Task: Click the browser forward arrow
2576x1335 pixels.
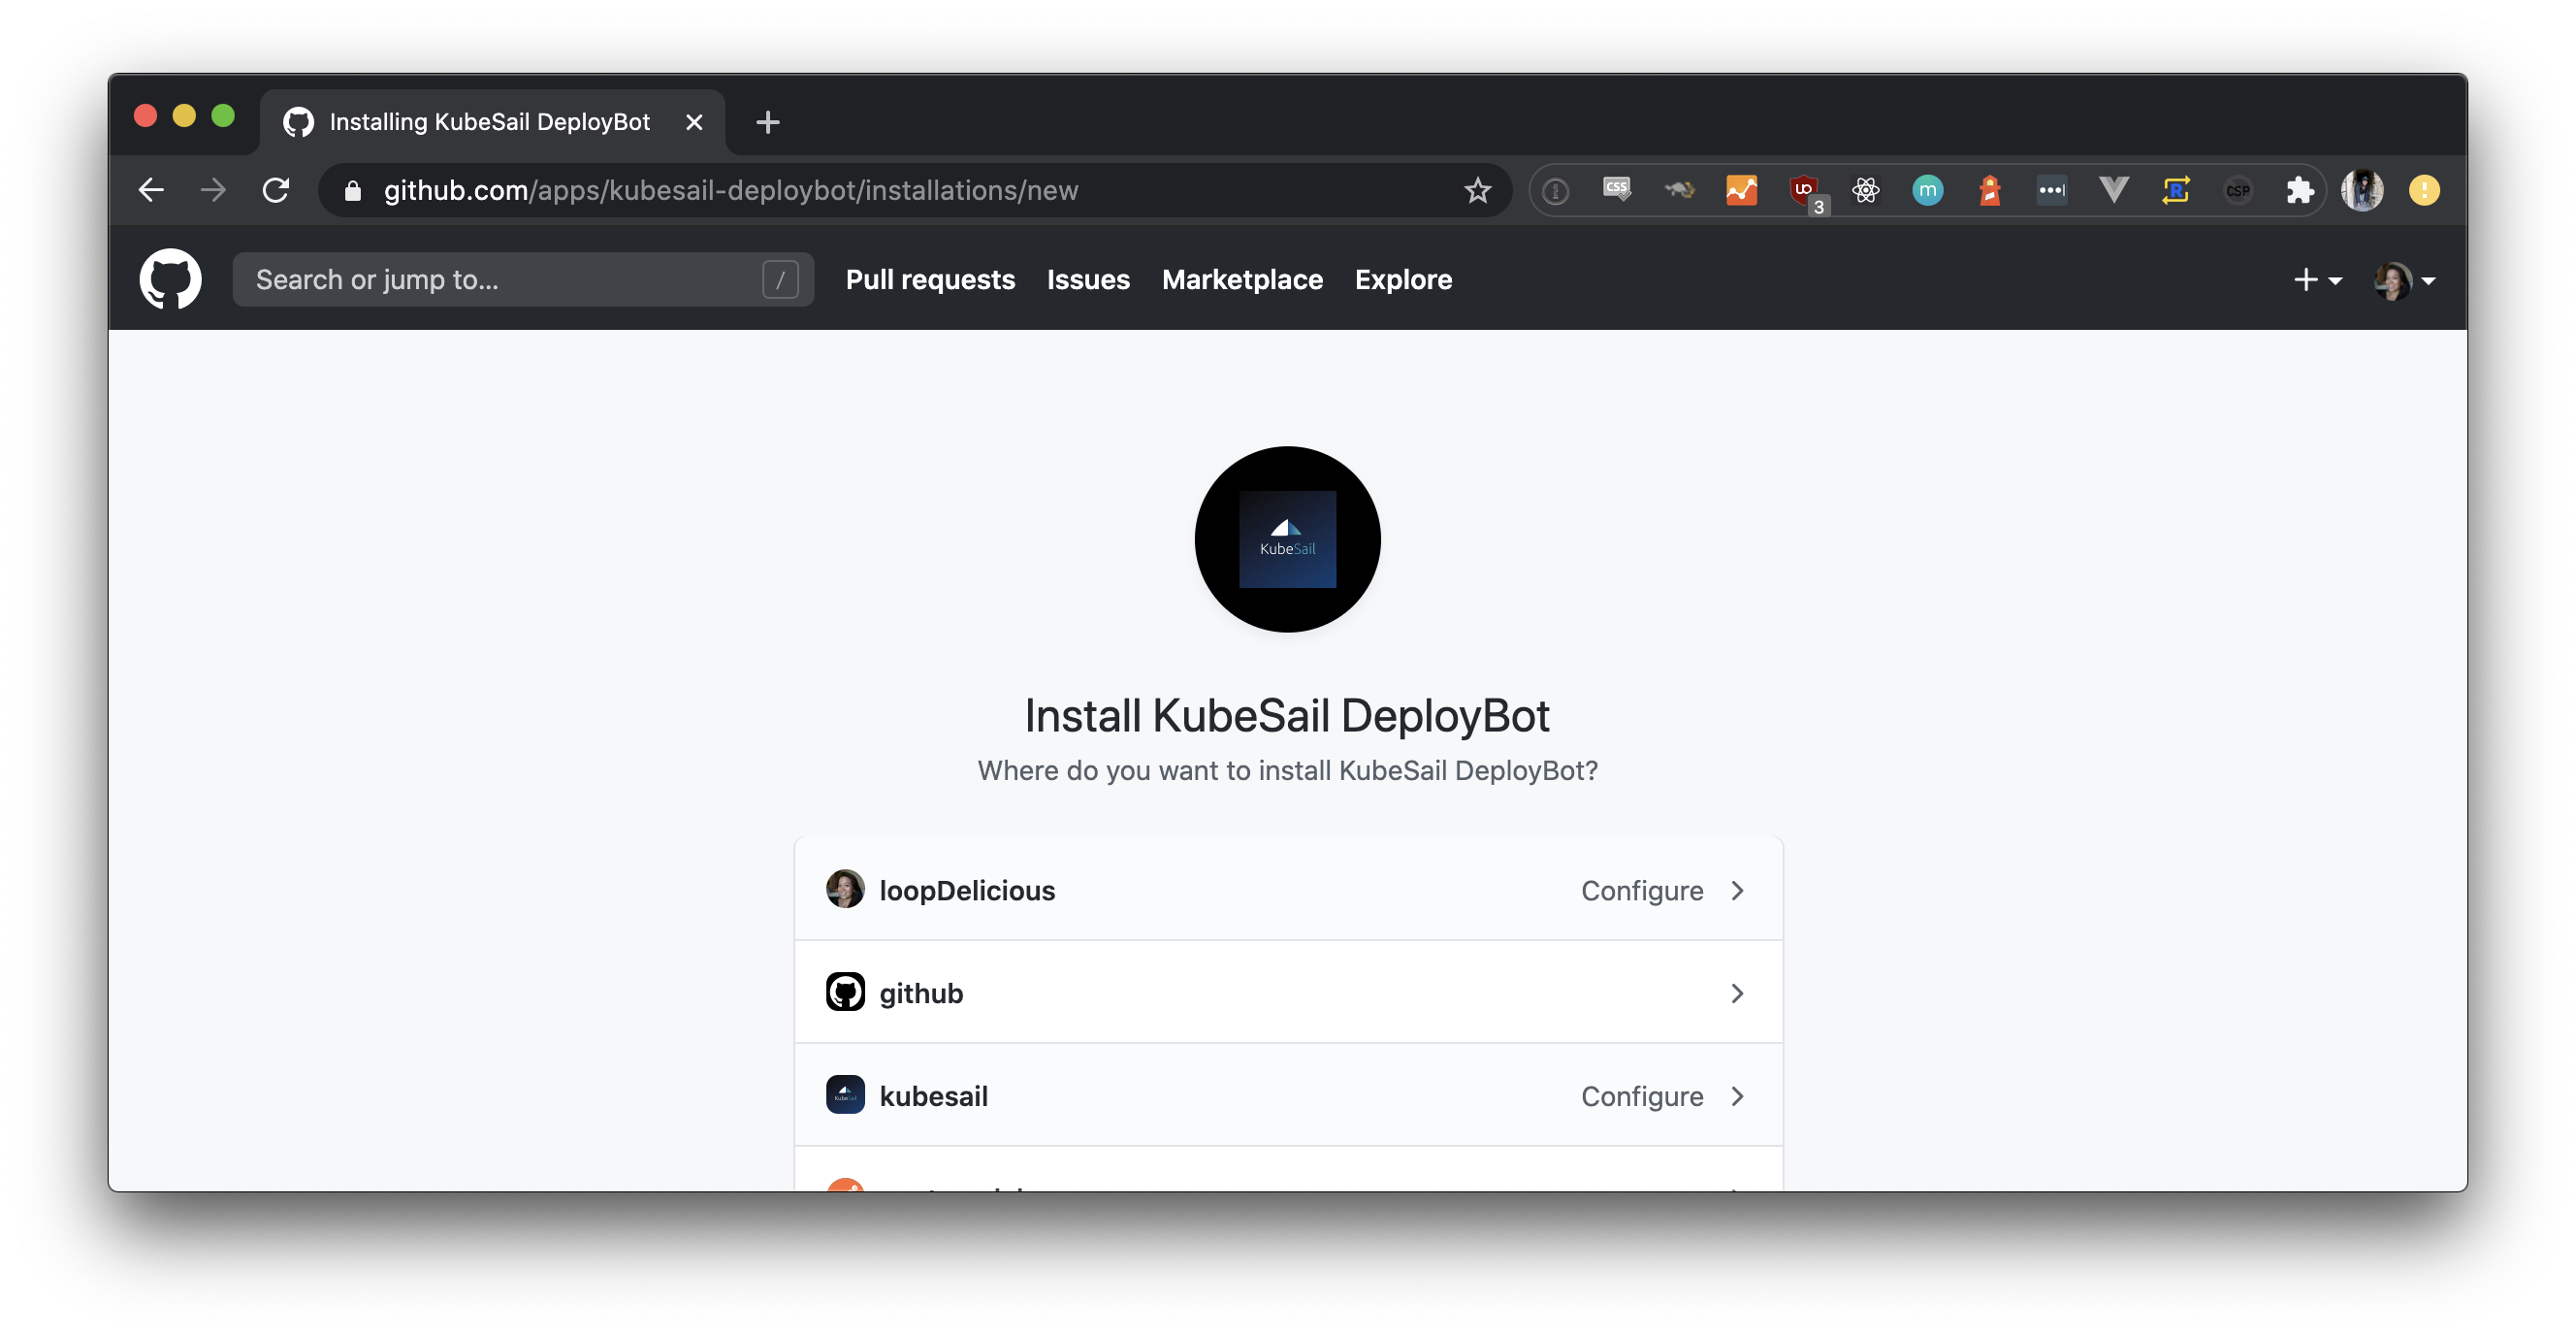Action: (213, 190)
